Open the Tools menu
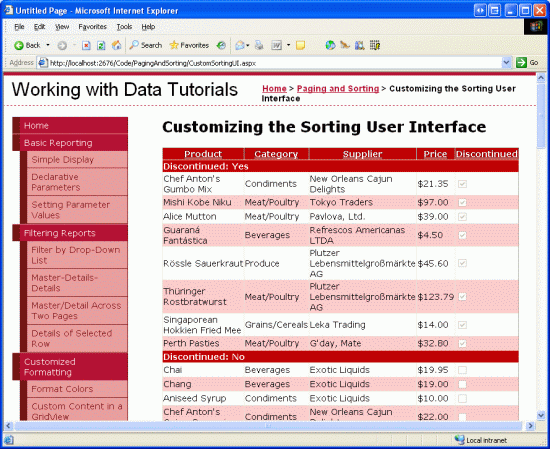 tap(124, 27)
